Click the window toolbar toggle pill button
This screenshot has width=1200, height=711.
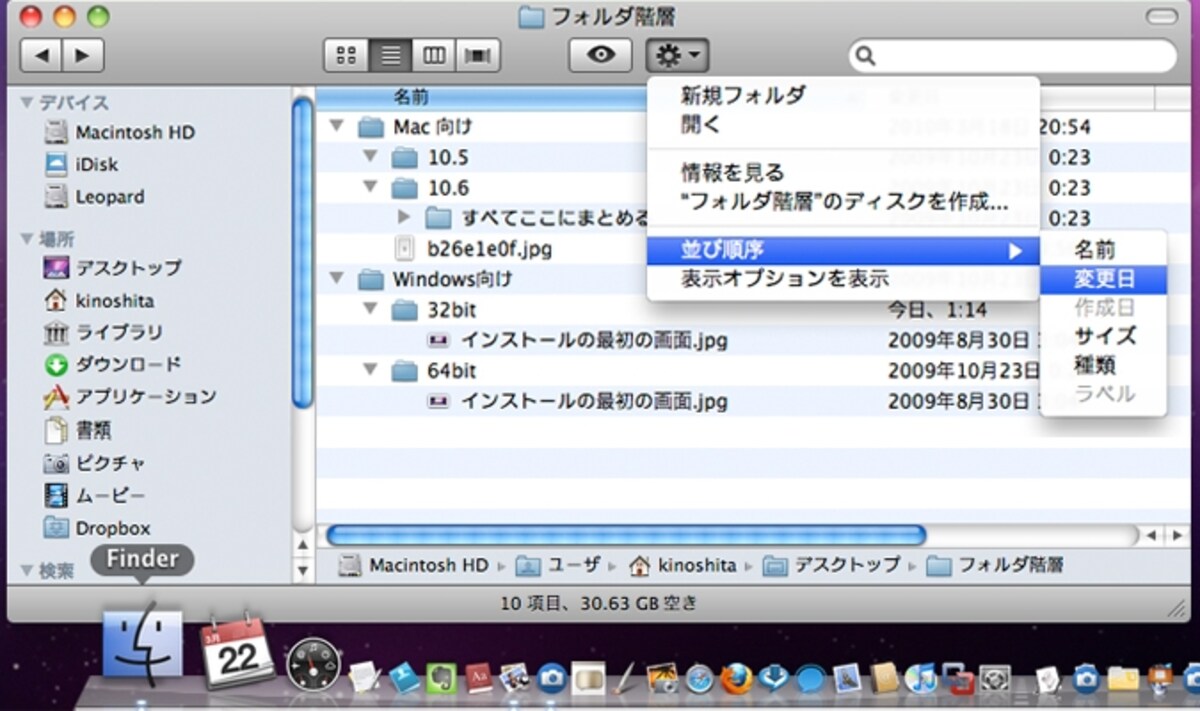[1161, 17]
